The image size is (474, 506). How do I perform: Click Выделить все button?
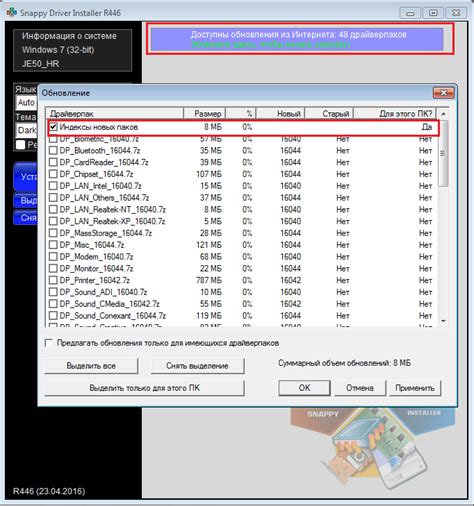pyautogui.click(x=91, y=366)
